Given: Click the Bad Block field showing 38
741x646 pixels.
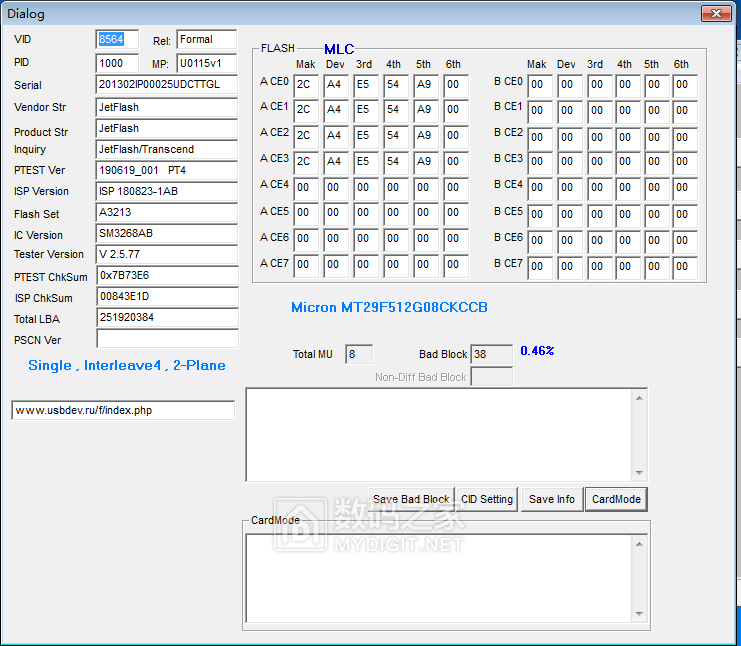Looking at the screenshot, I should pos(492,354).
